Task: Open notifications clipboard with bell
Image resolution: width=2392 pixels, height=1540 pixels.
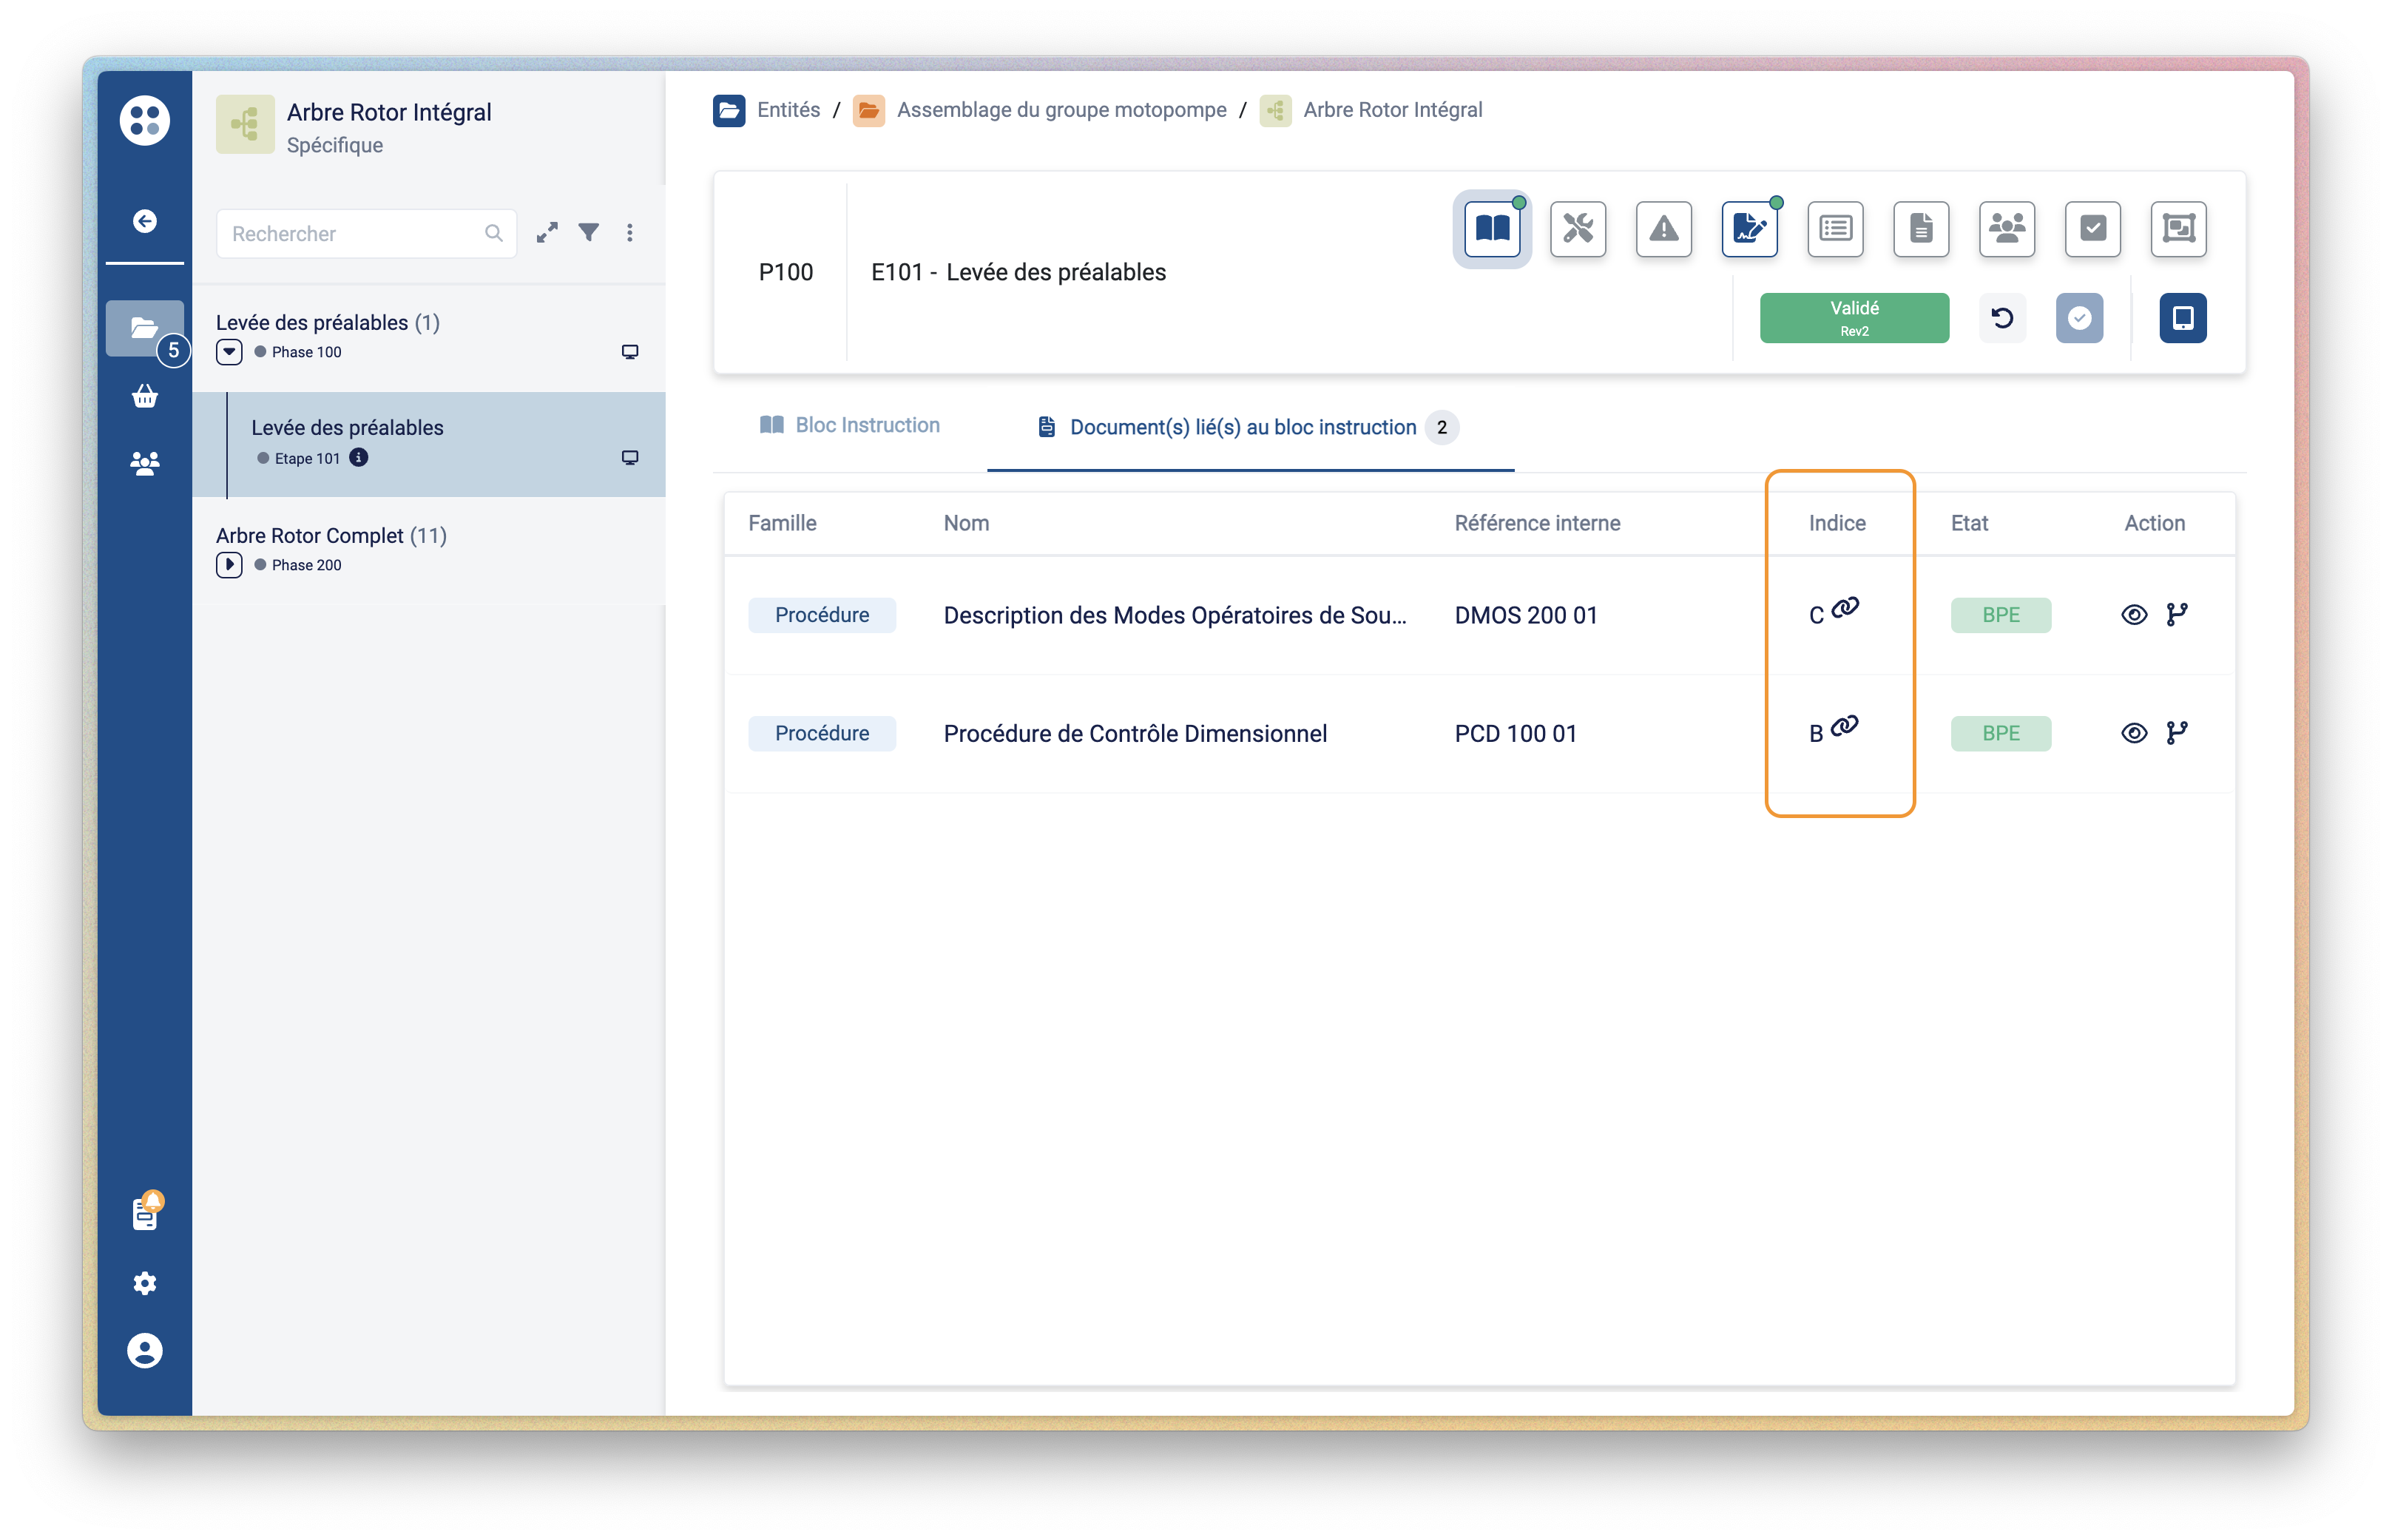Action: click(x=146, y=1212)
